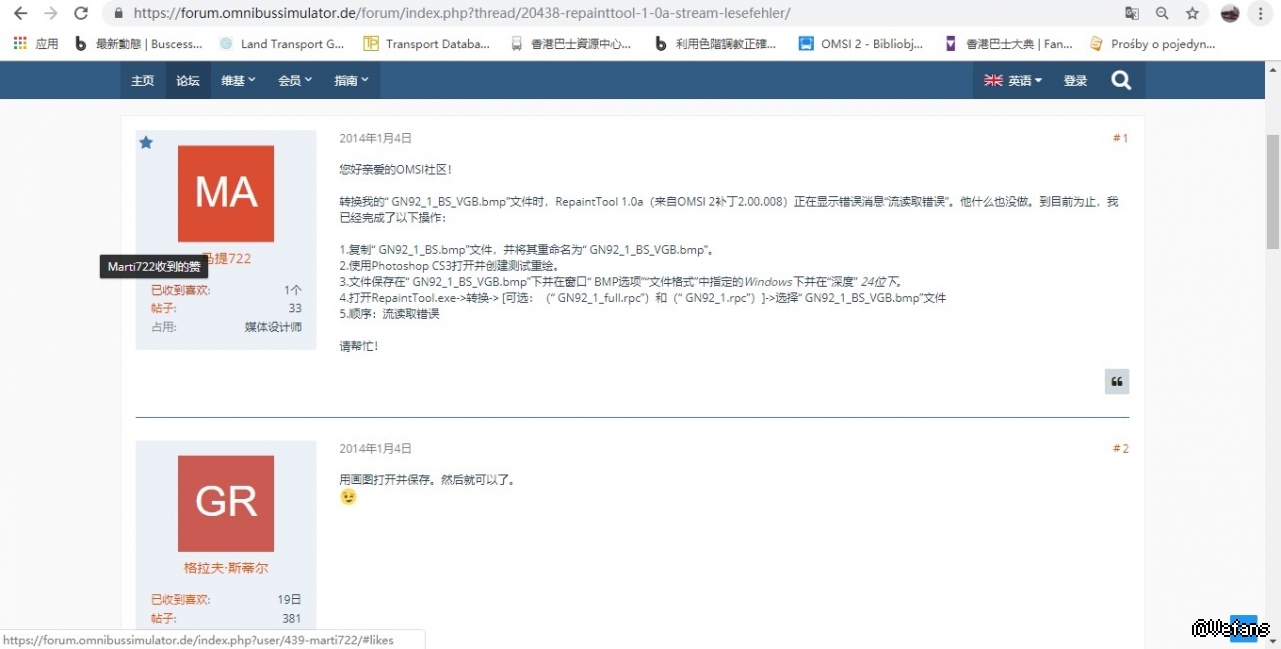Click the browser back arrow
Image resolution: width=1281 pixels, height=649 pixels.
(x=20, y=14)
